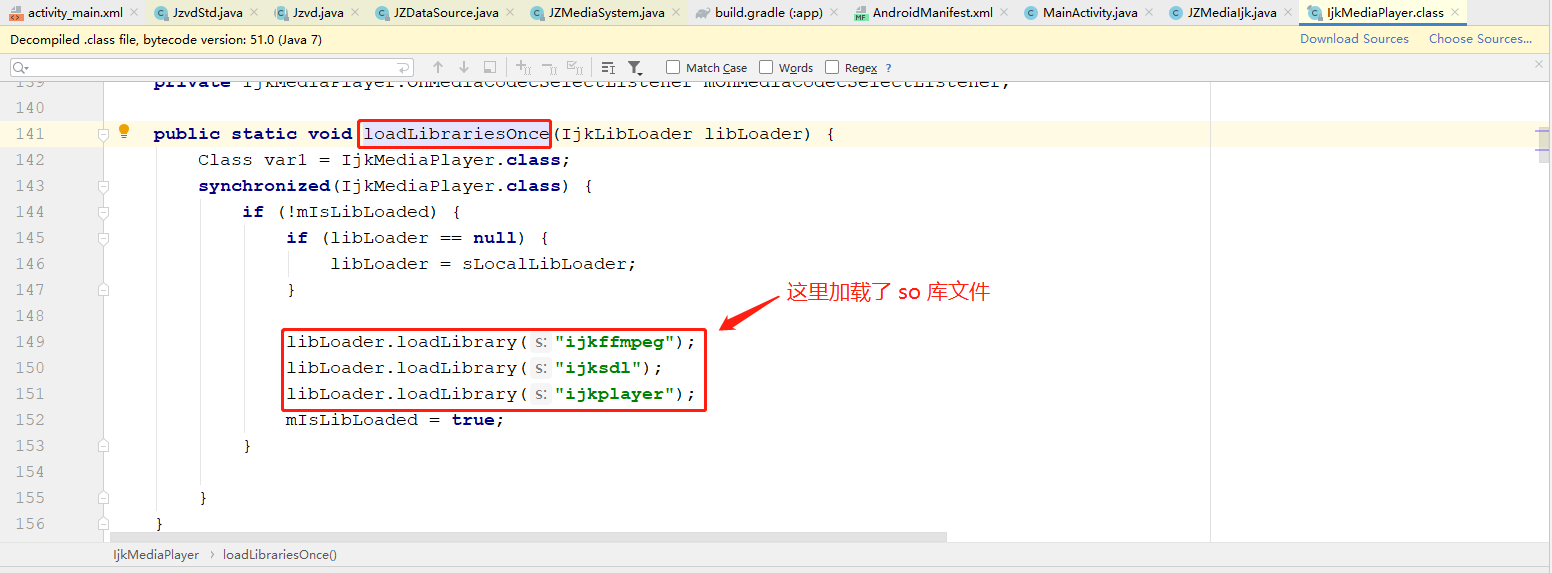Toggle Regex checkbox
This screenshot has width=1552, height=573.
tap(832, 67)
